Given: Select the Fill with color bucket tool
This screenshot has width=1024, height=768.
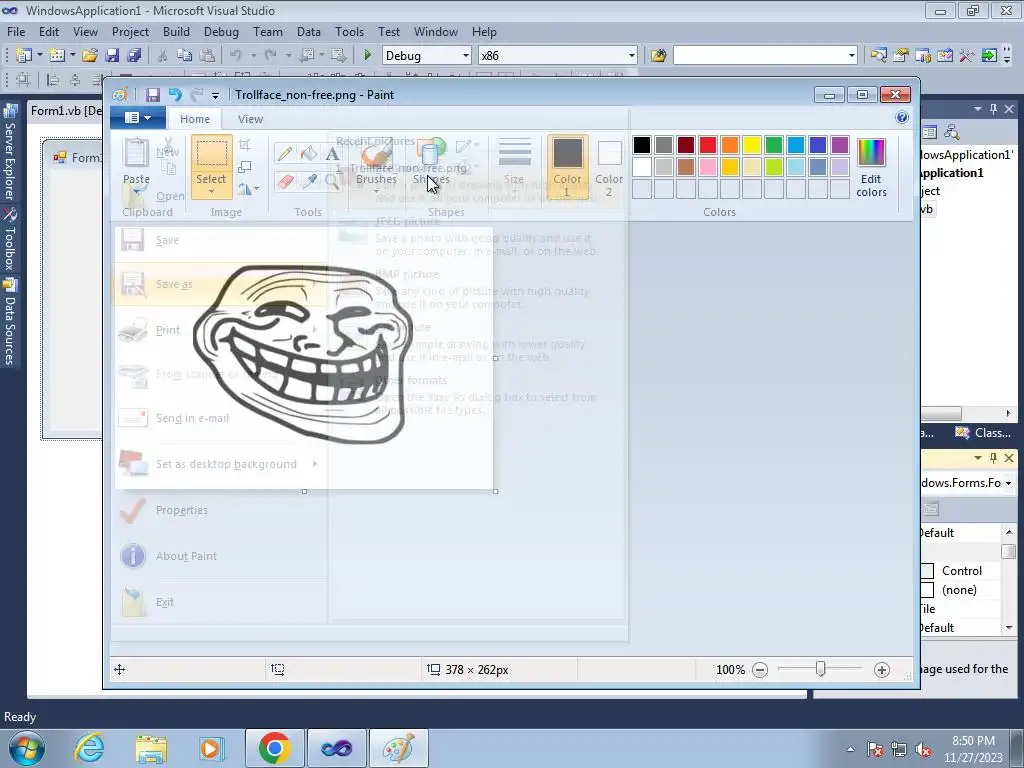Looking at the screenshot, I should point(308,153).
